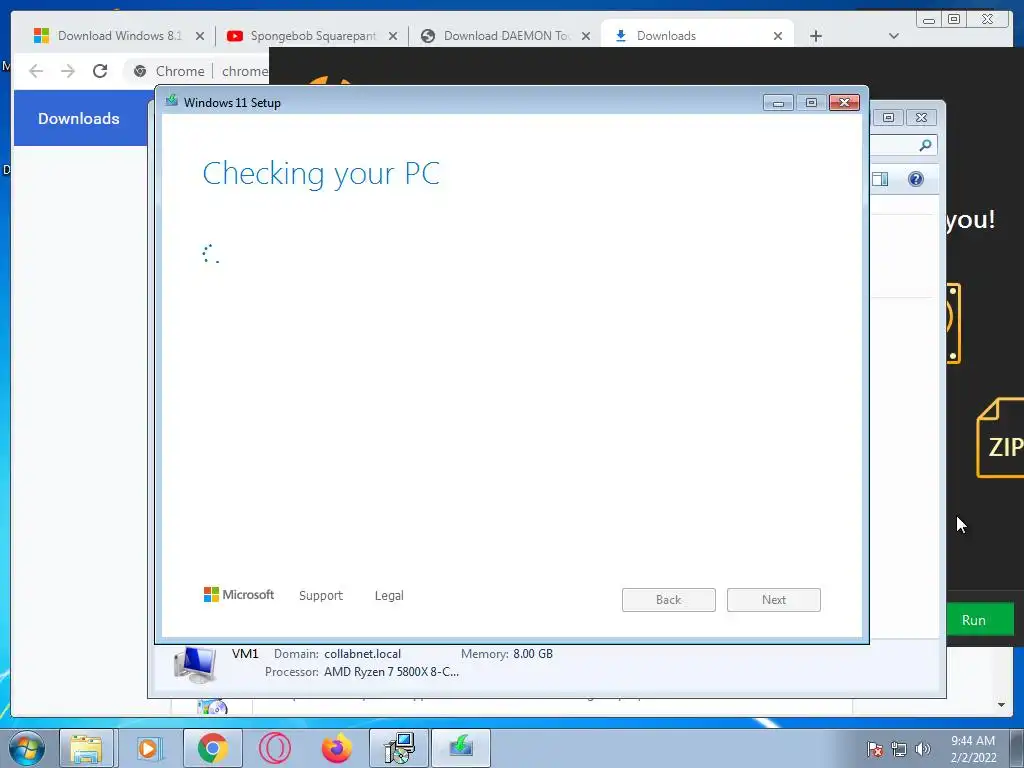Click the collabnet.local domain text
This screenshot has width=1024, height=768.
(362, 654)
